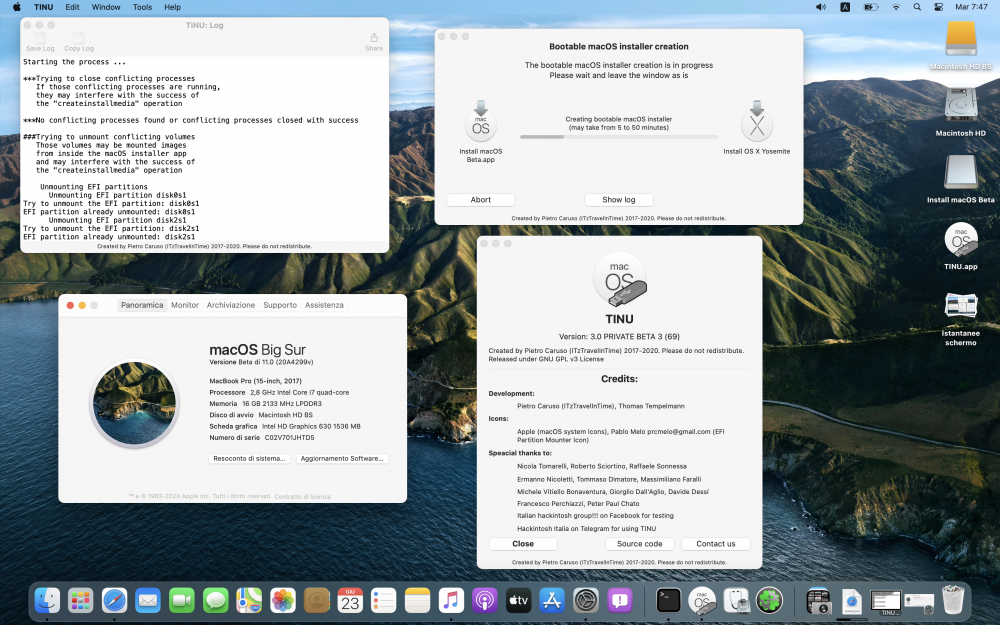Image resolution: width=1000 pixels, height=625 pixels.
Task: Click the Wi-Fi icon in the menu bar
Action: (896, 7)
